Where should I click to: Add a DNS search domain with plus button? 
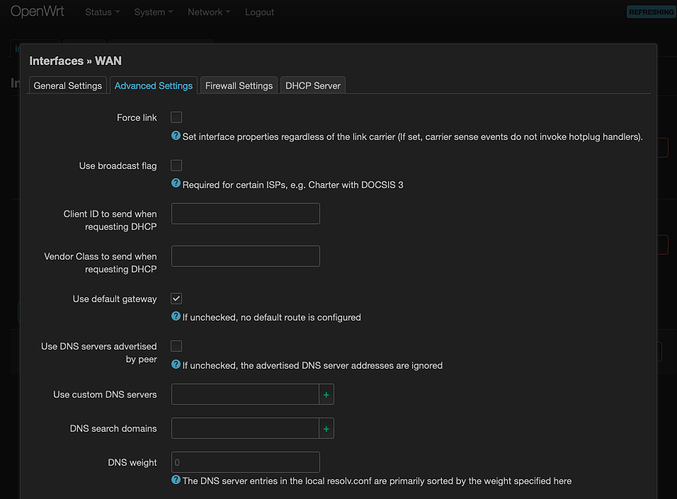tap(326, 429)
